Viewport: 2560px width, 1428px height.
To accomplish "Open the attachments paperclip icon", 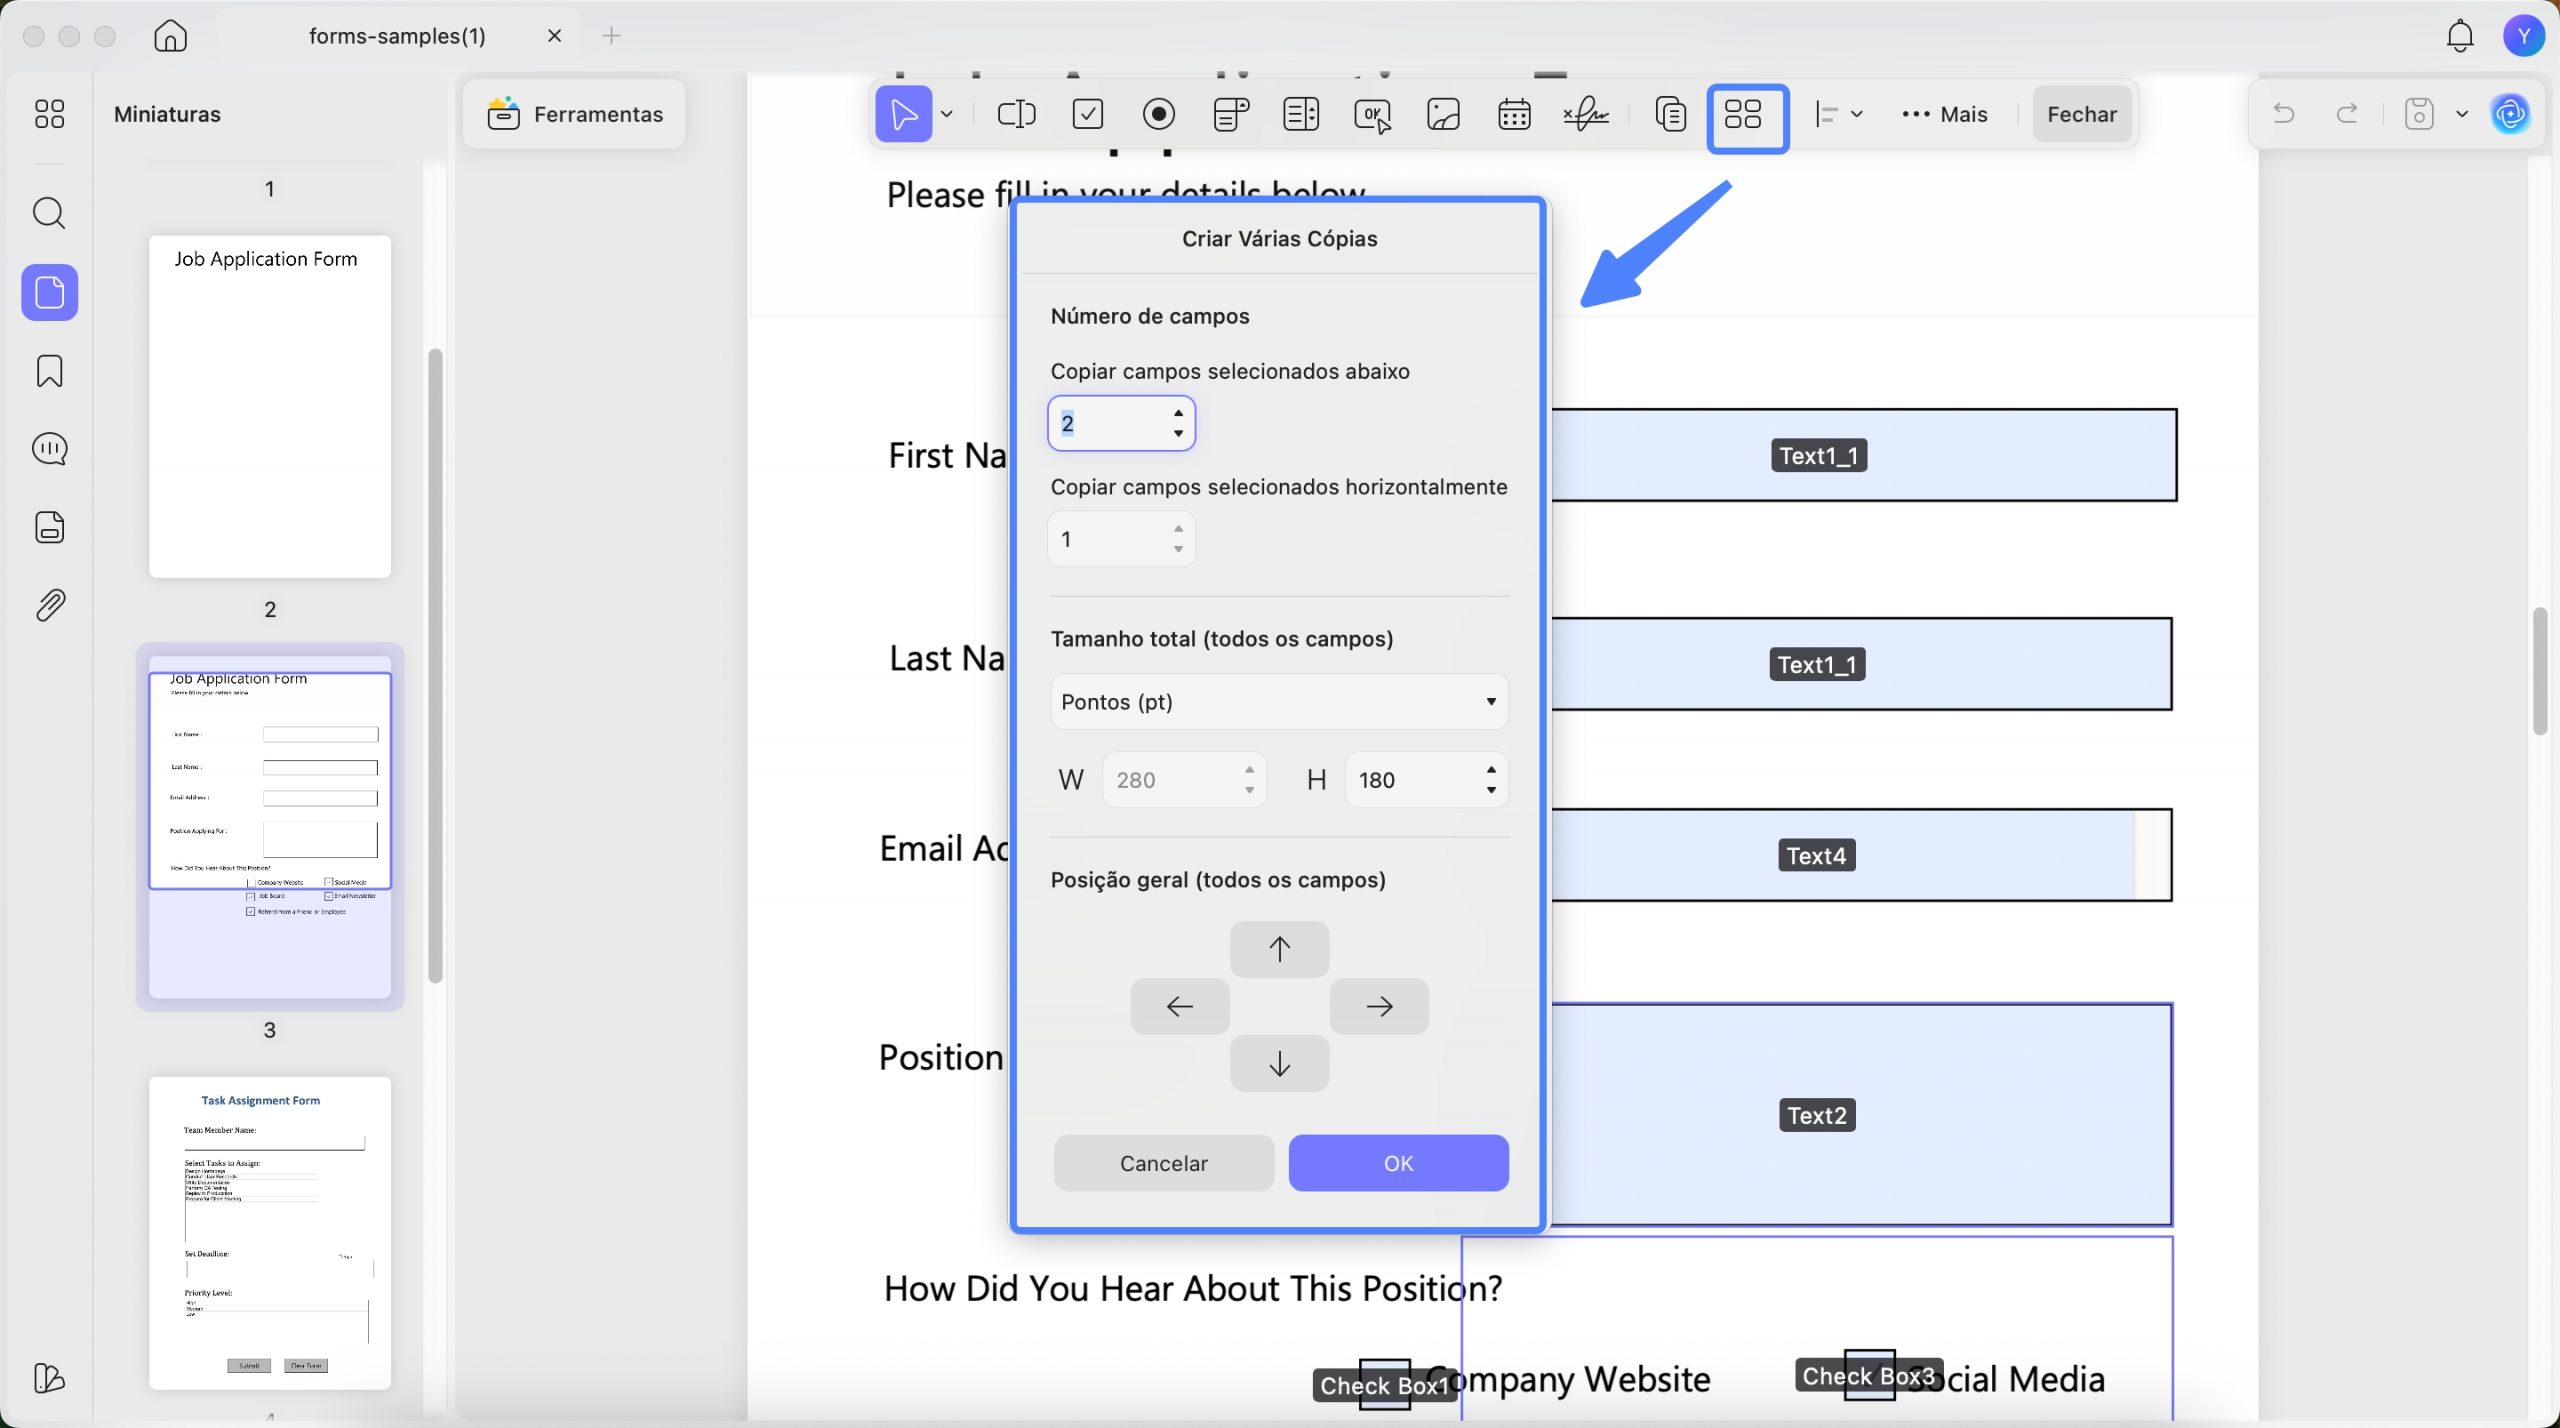I will point(49,605).
